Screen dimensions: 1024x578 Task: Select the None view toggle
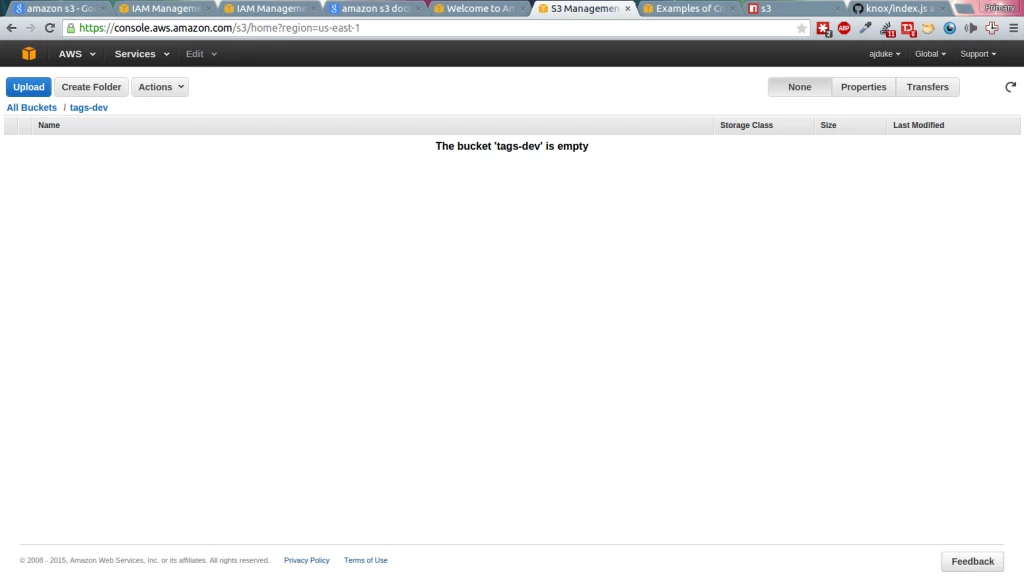[799, 87]
